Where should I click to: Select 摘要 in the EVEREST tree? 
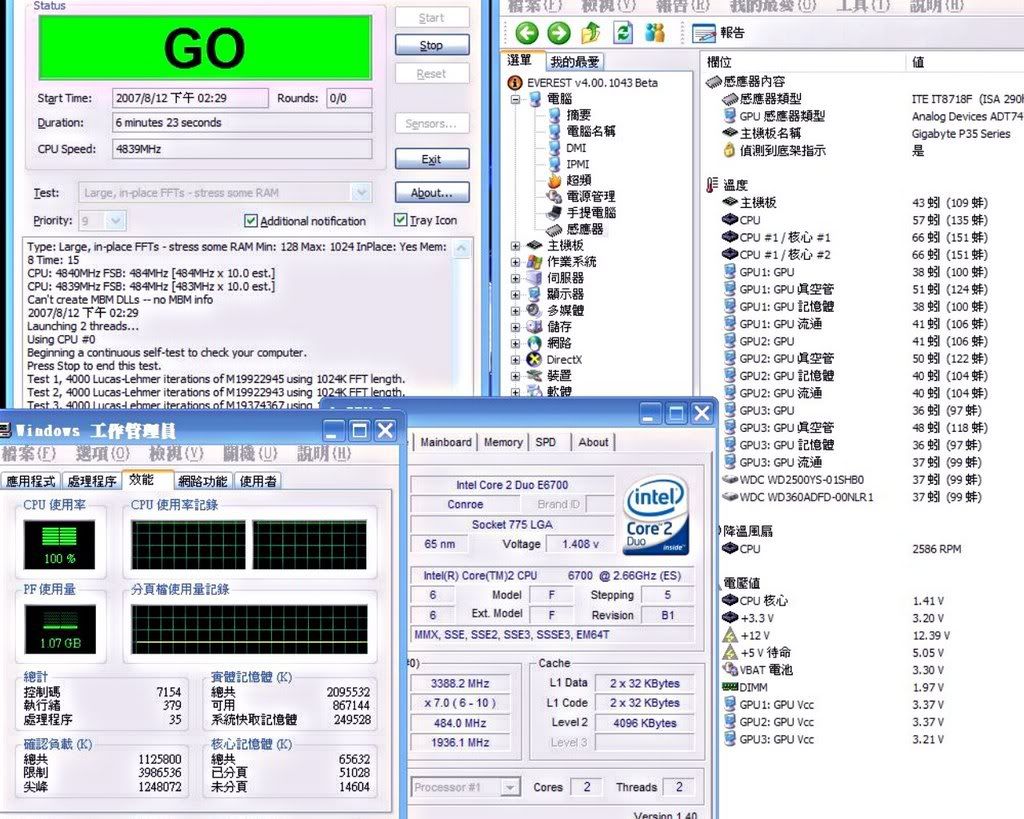[578, 115]
